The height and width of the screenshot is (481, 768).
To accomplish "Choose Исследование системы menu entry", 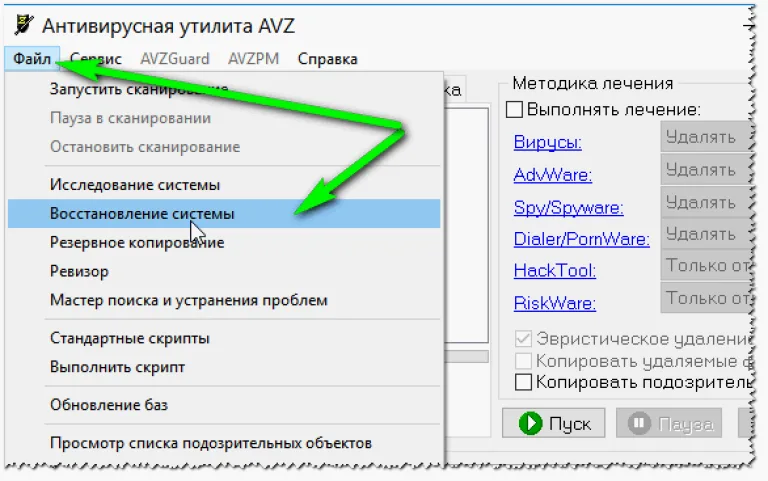I will pyautogui.click(x=224, y=185).
